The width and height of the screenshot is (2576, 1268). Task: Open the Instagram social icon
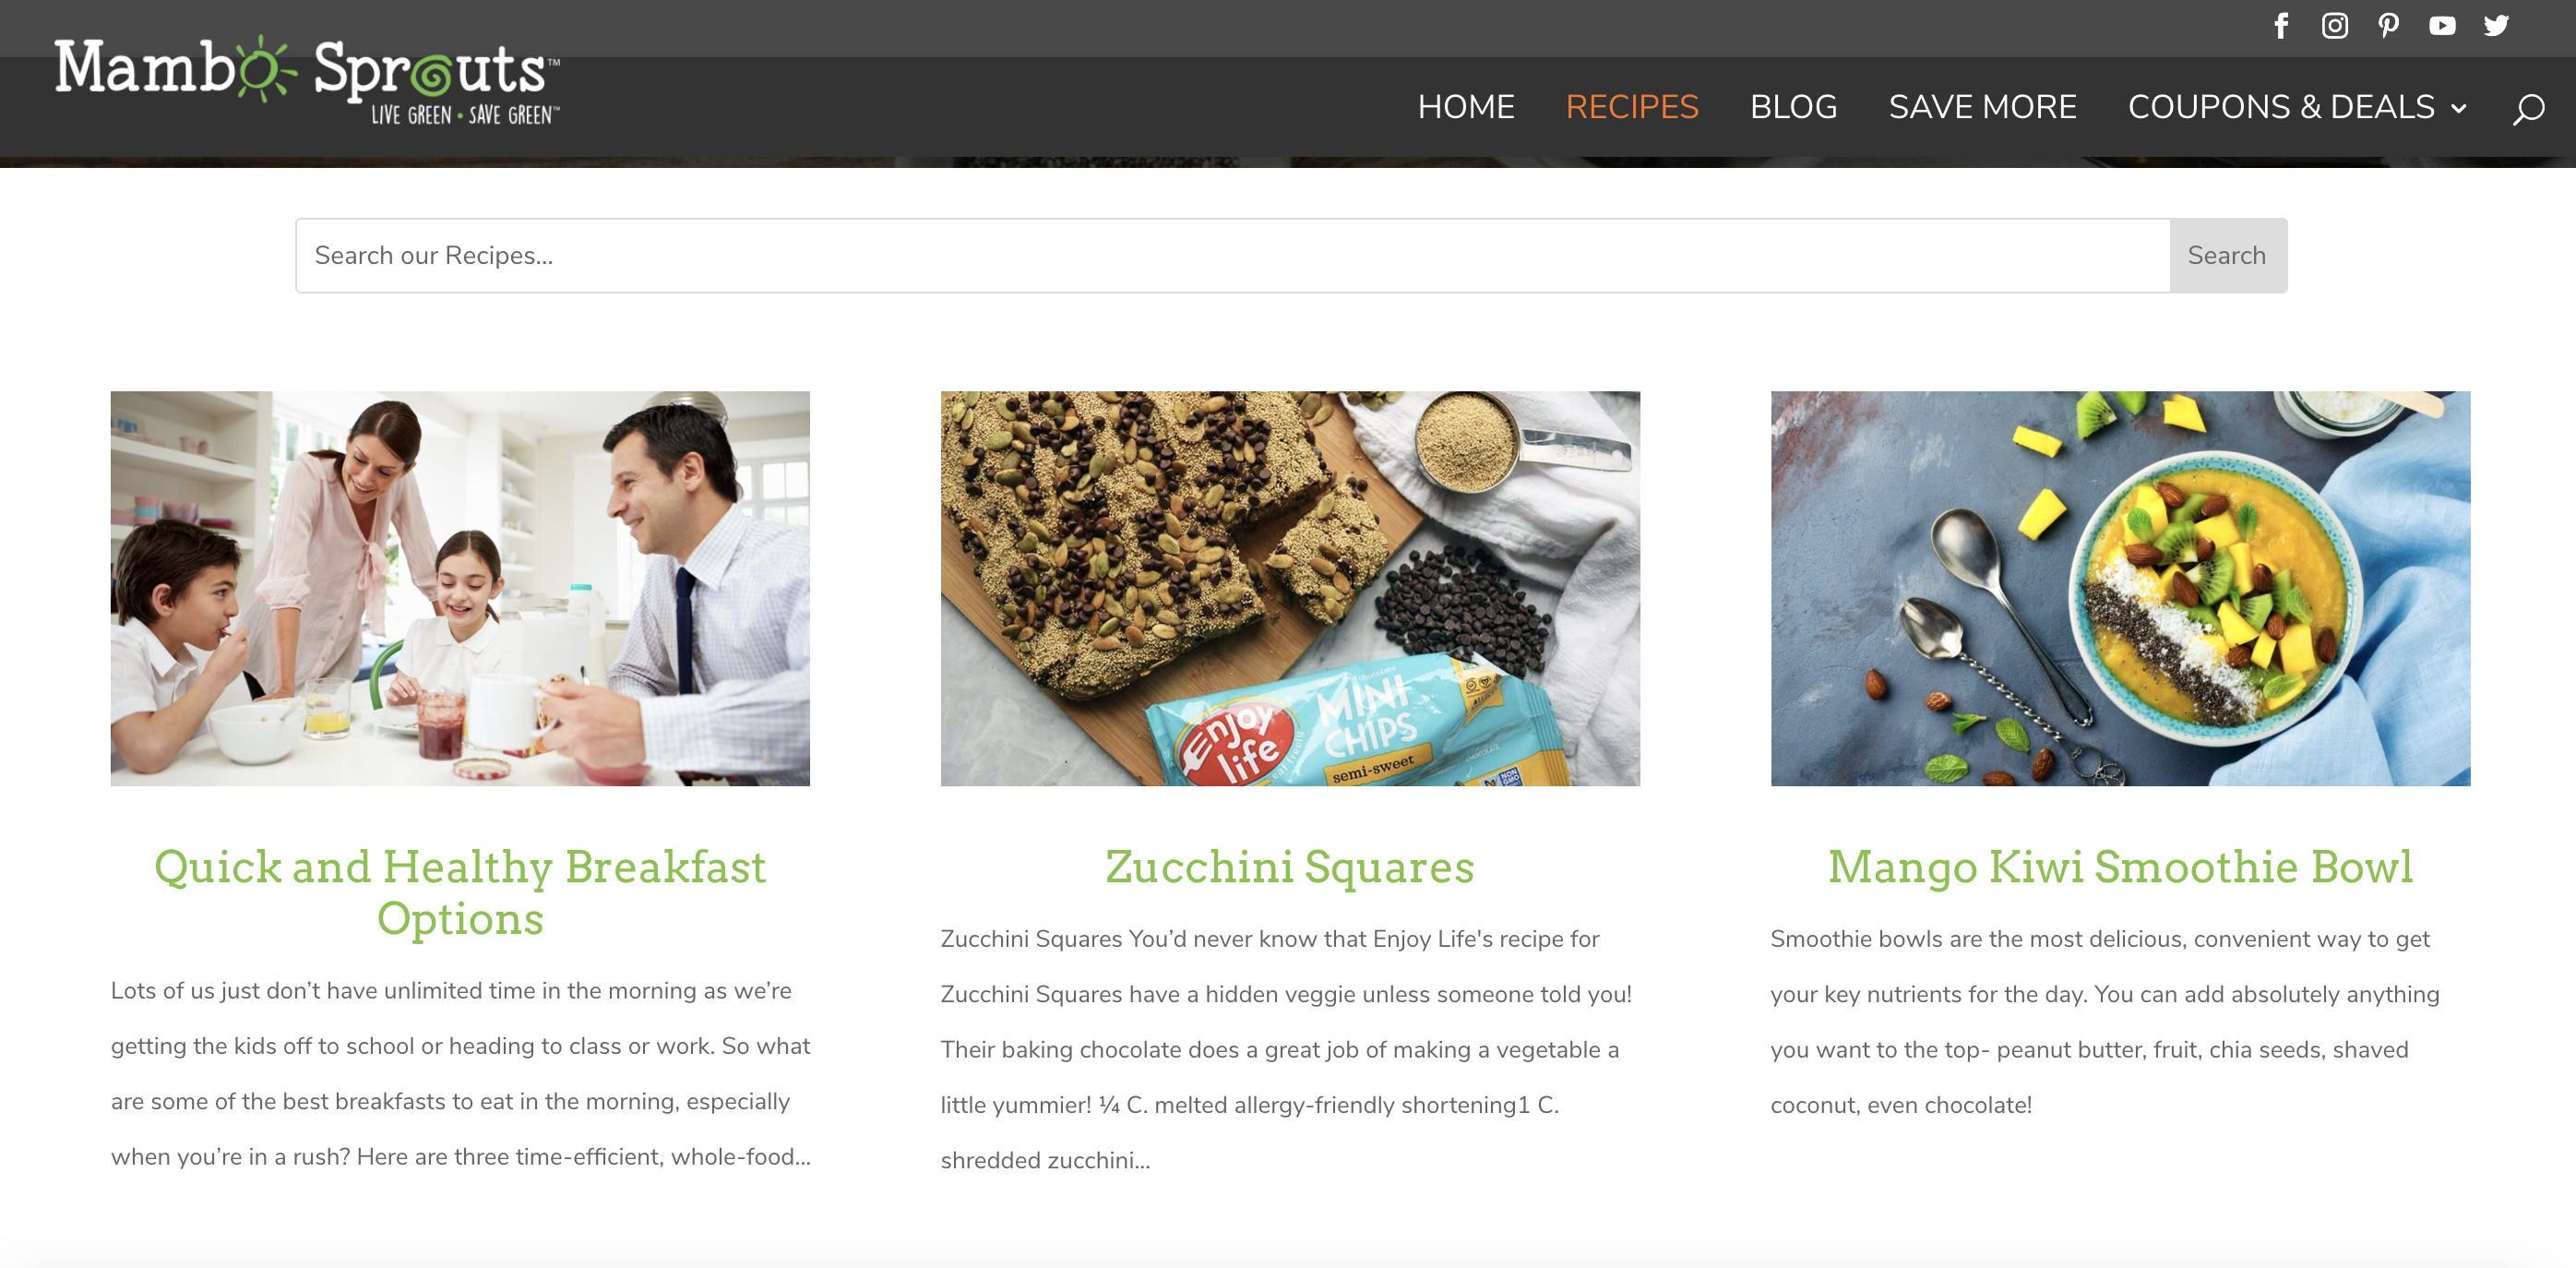click(x=2334, y=26)
